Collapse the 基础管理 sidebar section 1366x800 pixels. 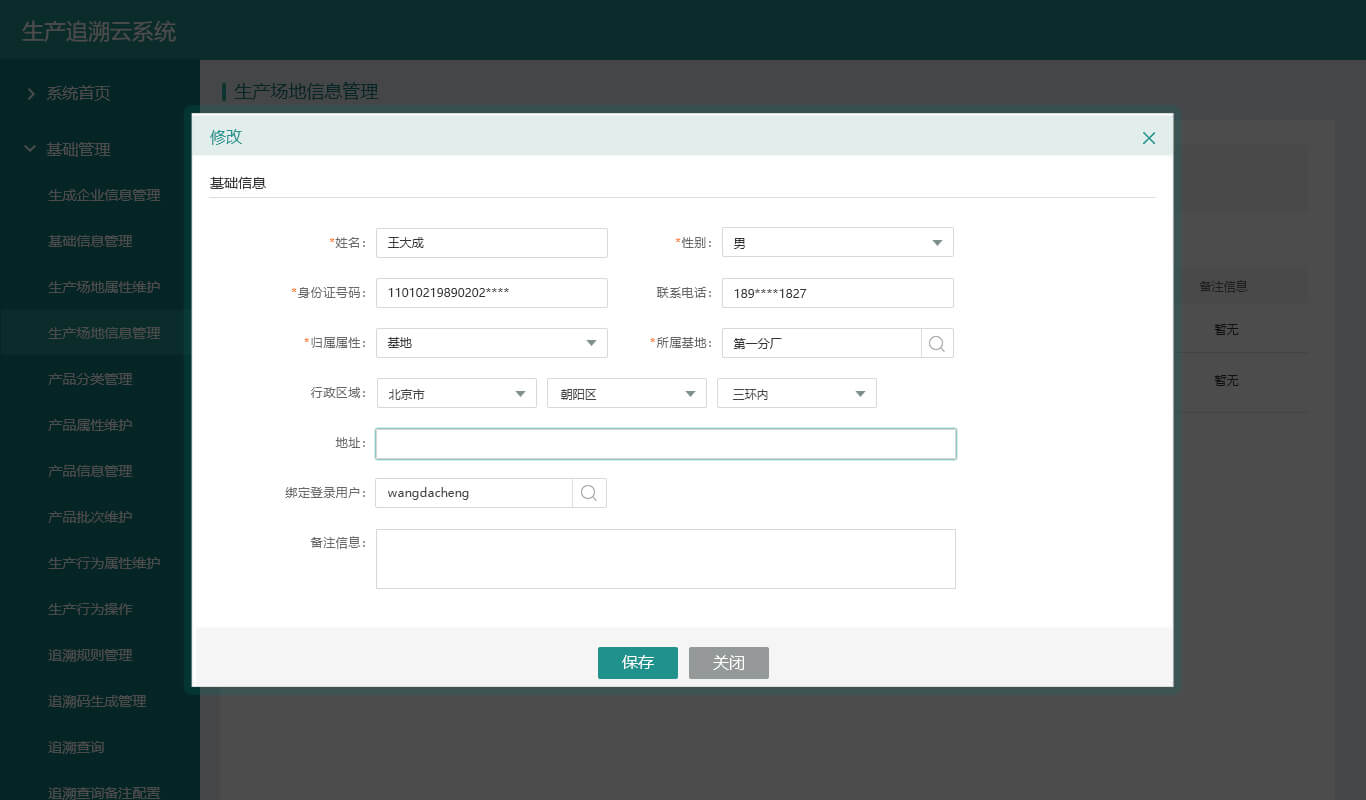78,149
